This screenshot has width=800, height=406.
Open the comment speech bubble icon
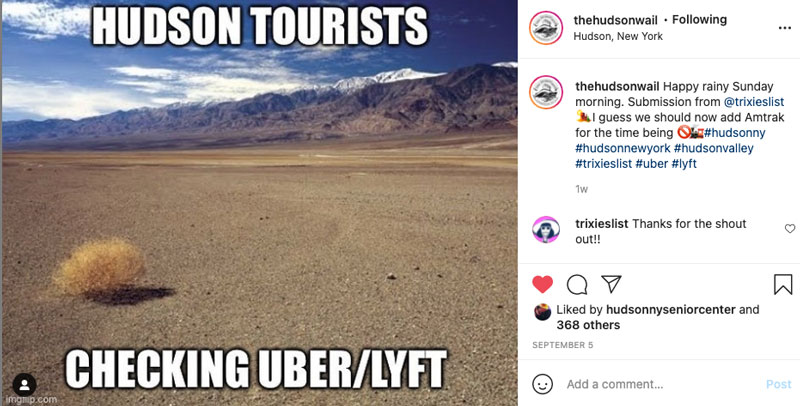coord(577,285)
